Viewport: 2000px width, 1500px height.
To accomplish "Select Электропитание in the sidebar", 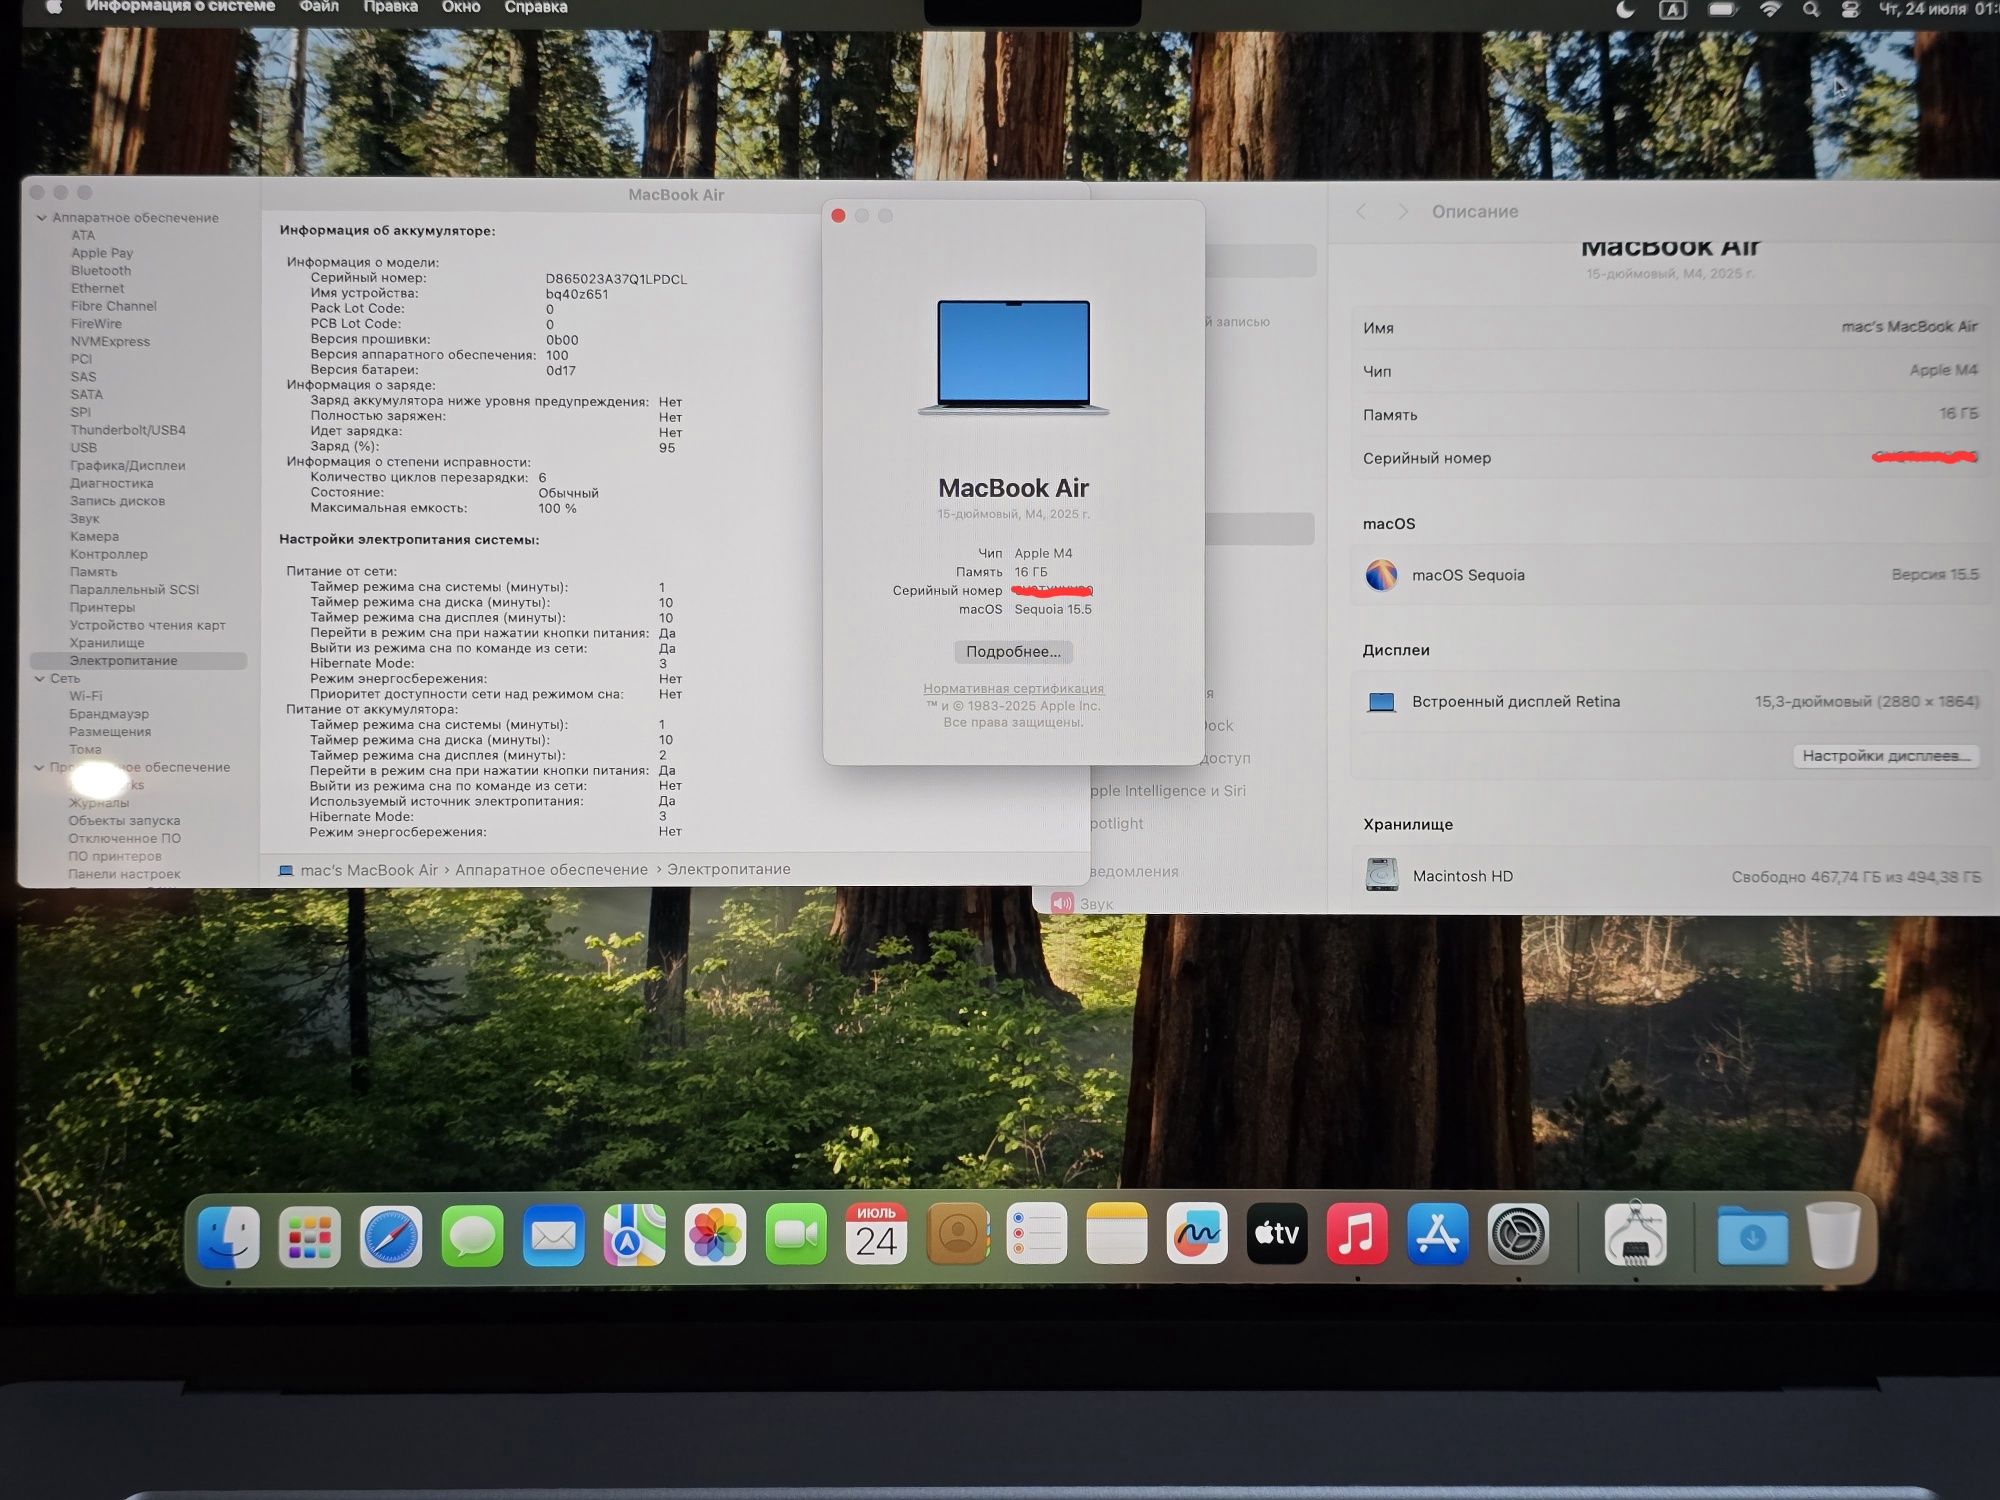I will coord(138,661).
